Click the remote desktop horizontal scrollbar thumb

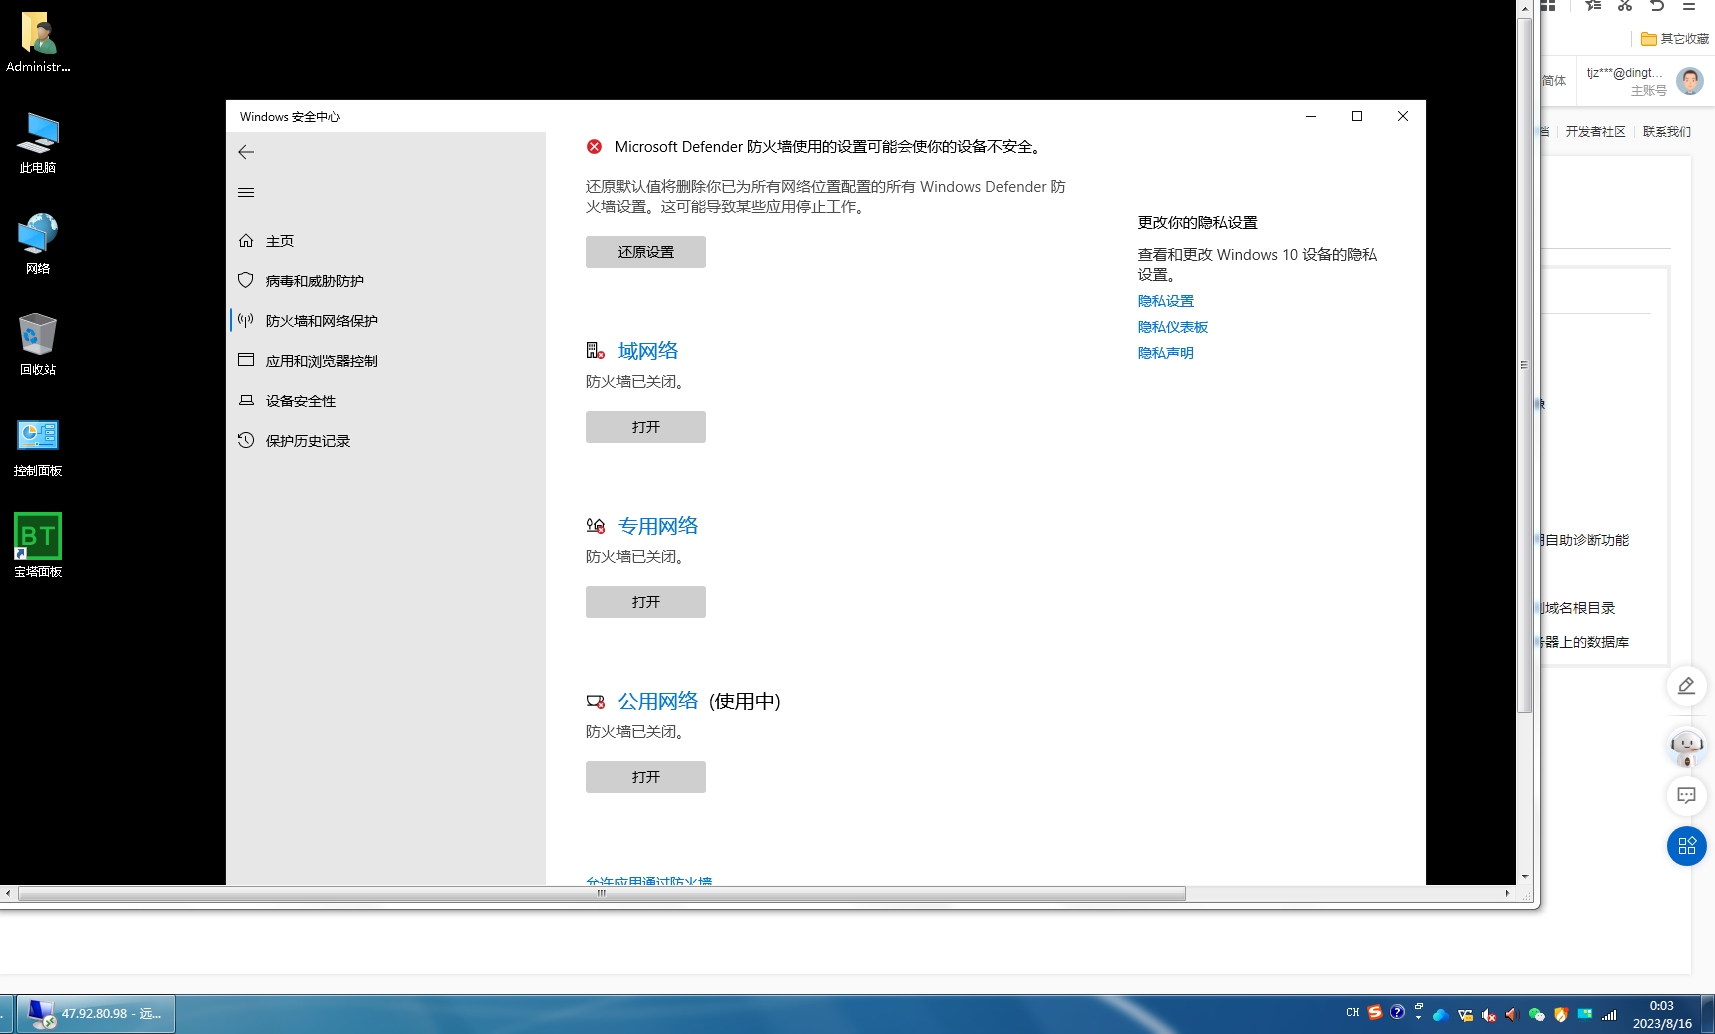tap(601, 893)
